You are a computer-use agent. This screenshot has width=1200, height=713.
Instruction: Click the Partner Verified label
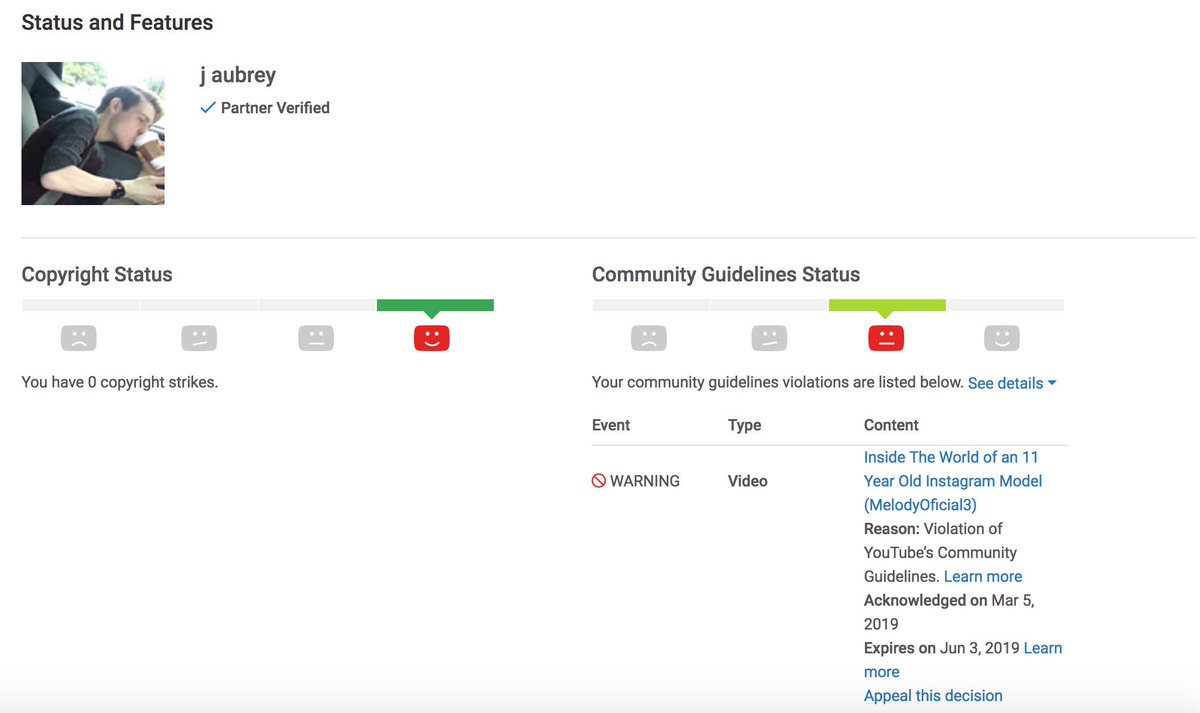275,108
